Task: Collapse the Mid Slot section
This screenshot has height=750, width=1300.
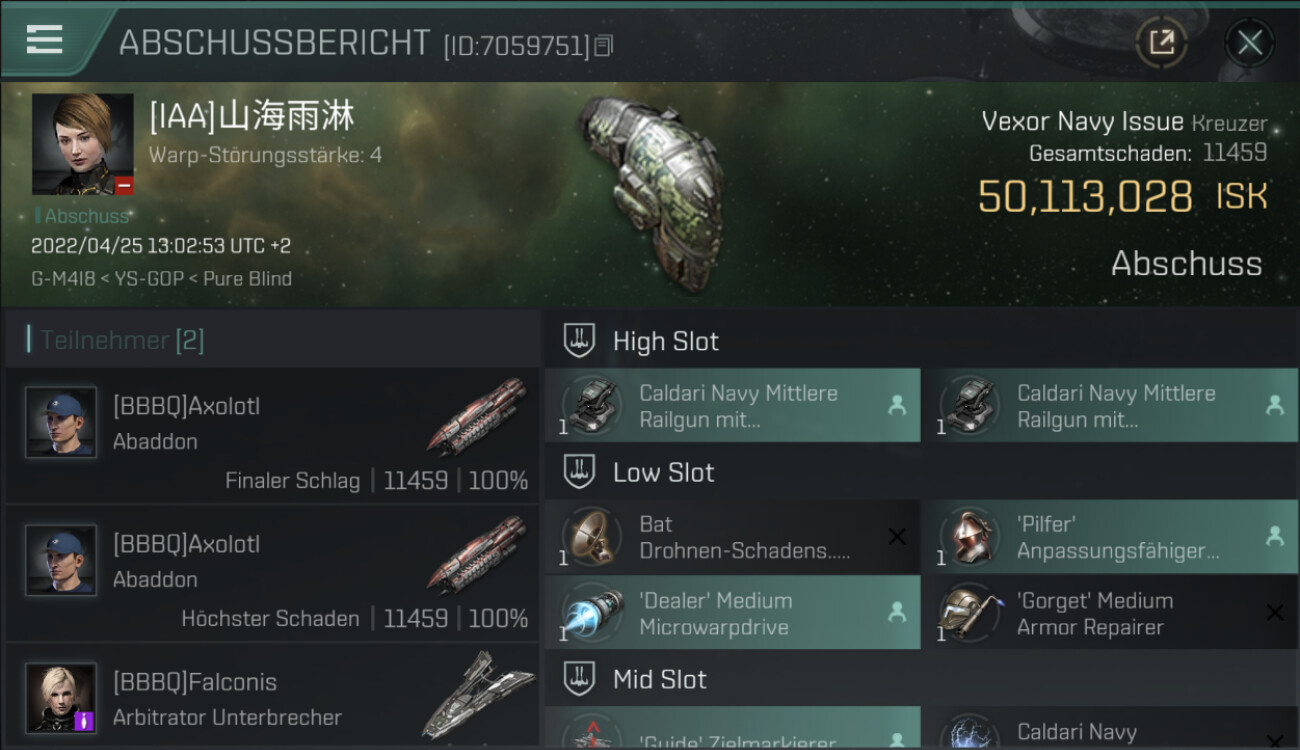Action: 921,680
